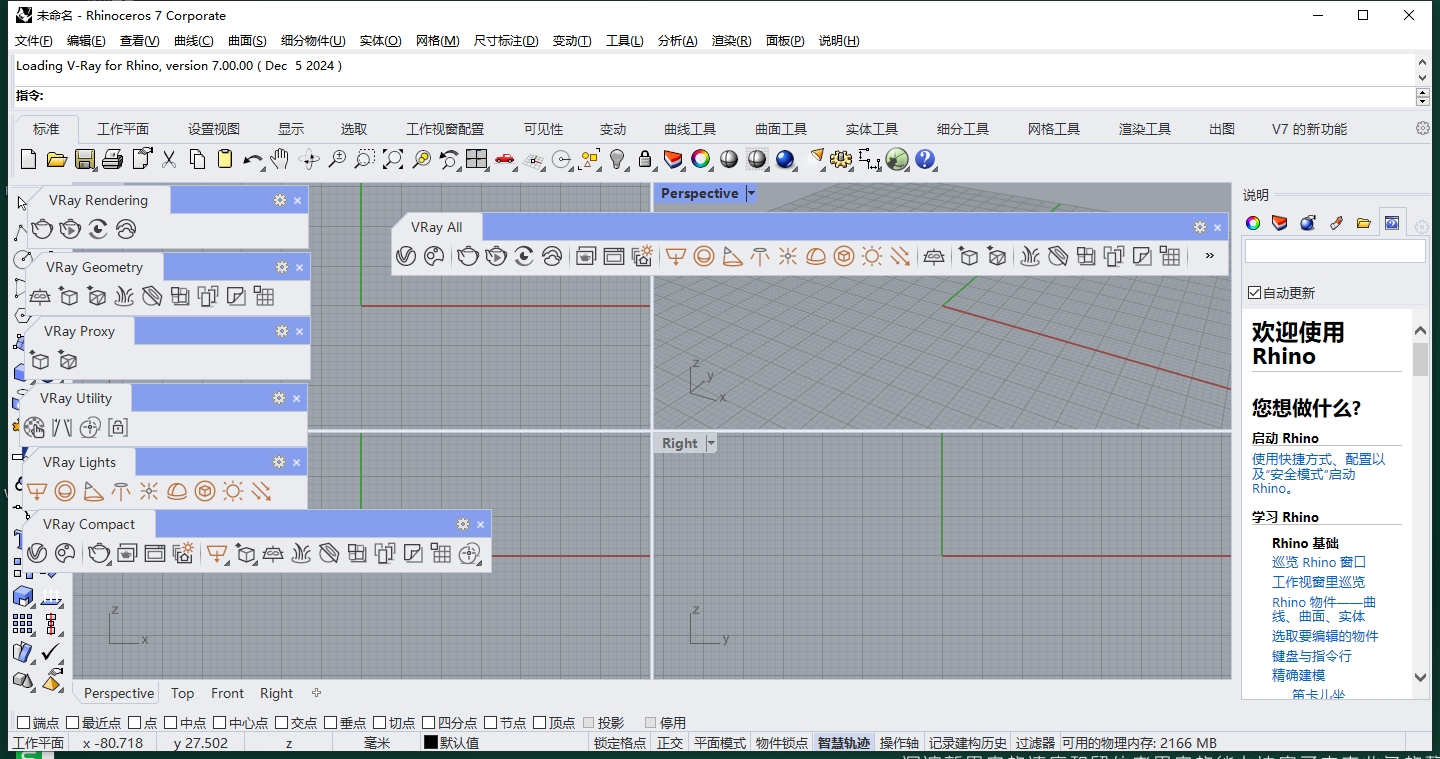
Task: Open VRay Rendering panel gear options
Action: [x=280, y=200]
